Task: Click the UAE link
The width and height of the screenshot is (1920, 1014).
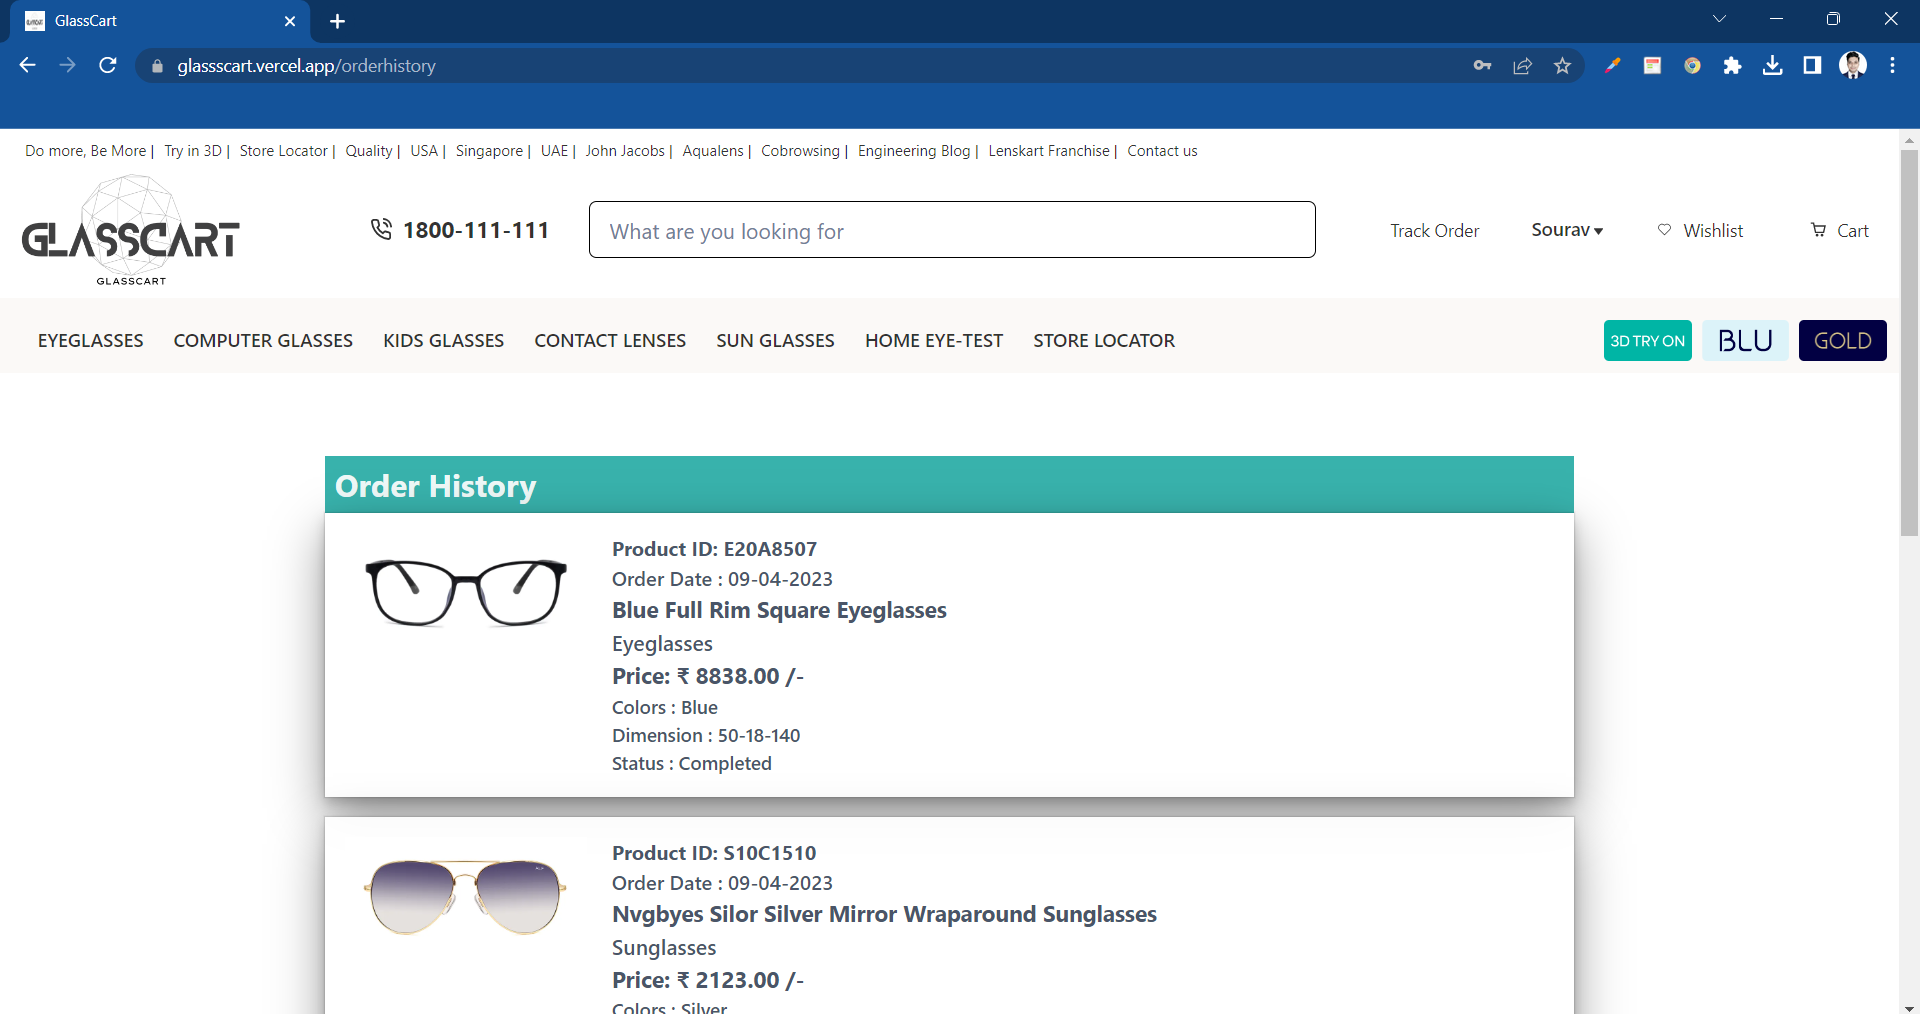Action: [554, 151]
